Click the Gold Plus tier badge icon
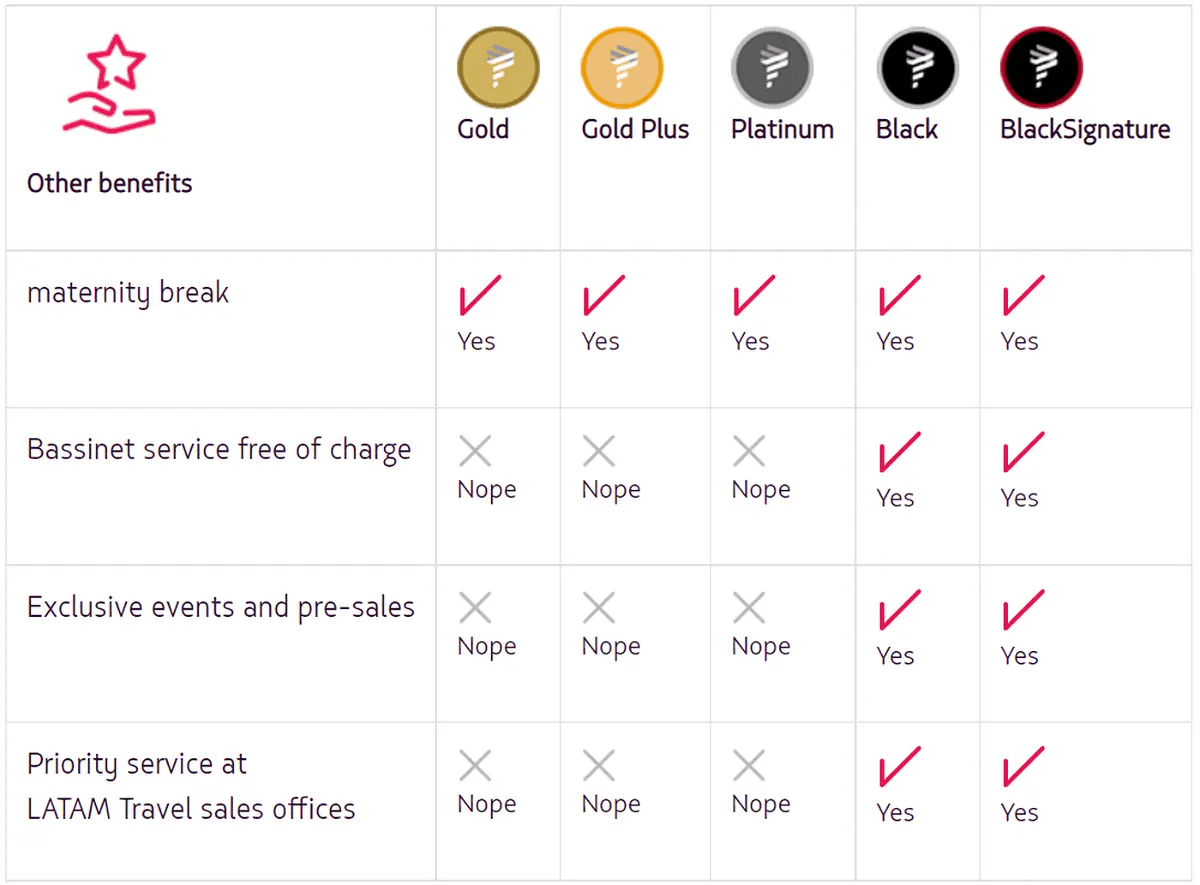 (622, 67)
